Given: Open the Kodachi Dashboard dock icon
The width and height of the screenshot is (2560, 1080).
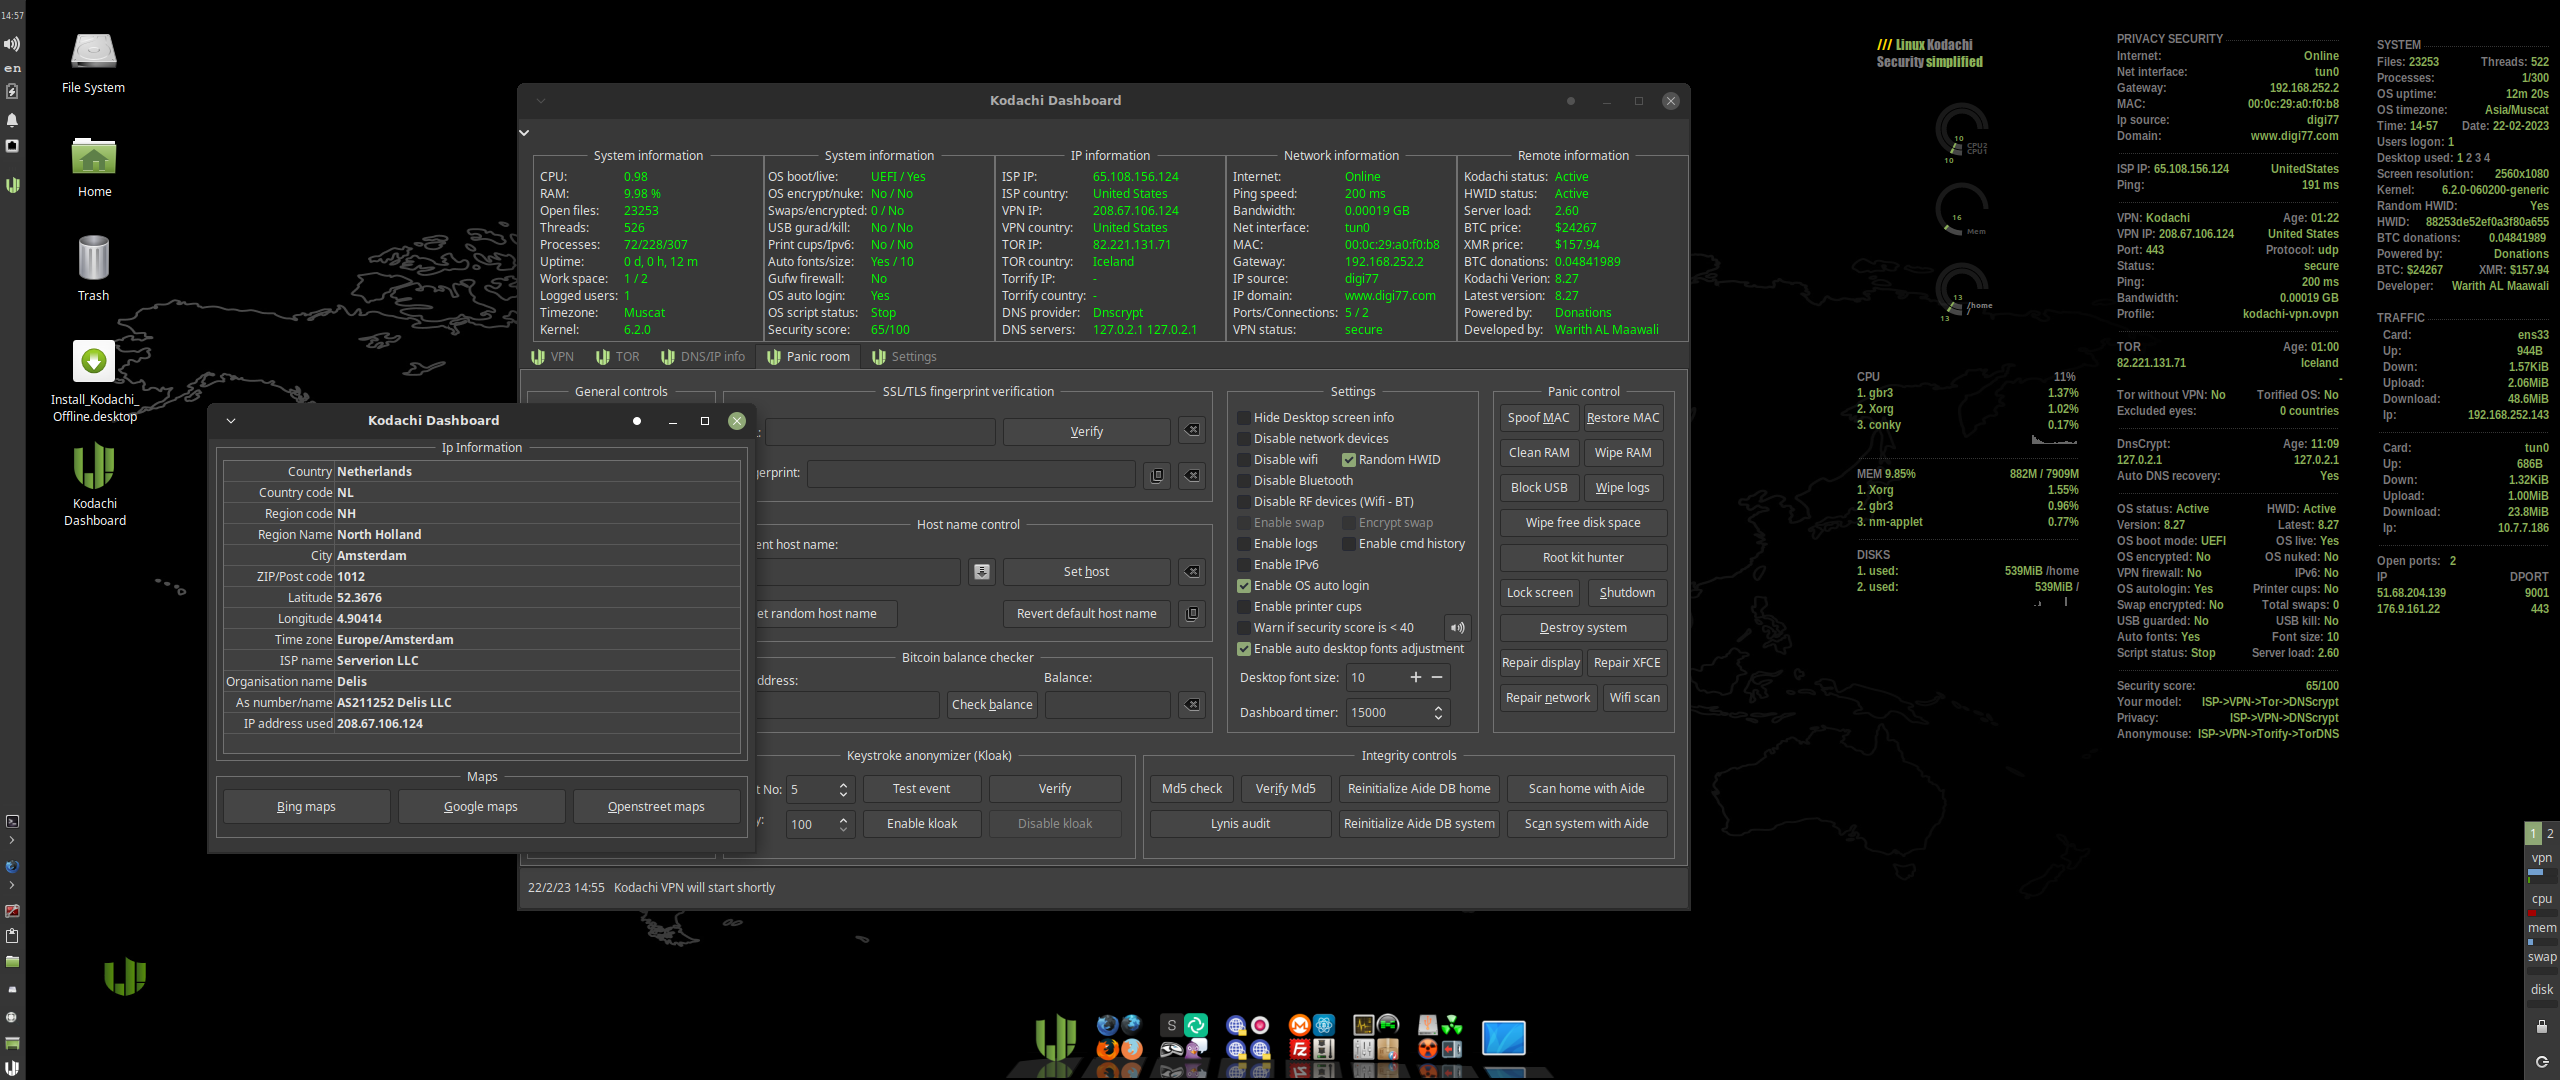Looking at the screenshot, I should [x=1055, y=1038].
